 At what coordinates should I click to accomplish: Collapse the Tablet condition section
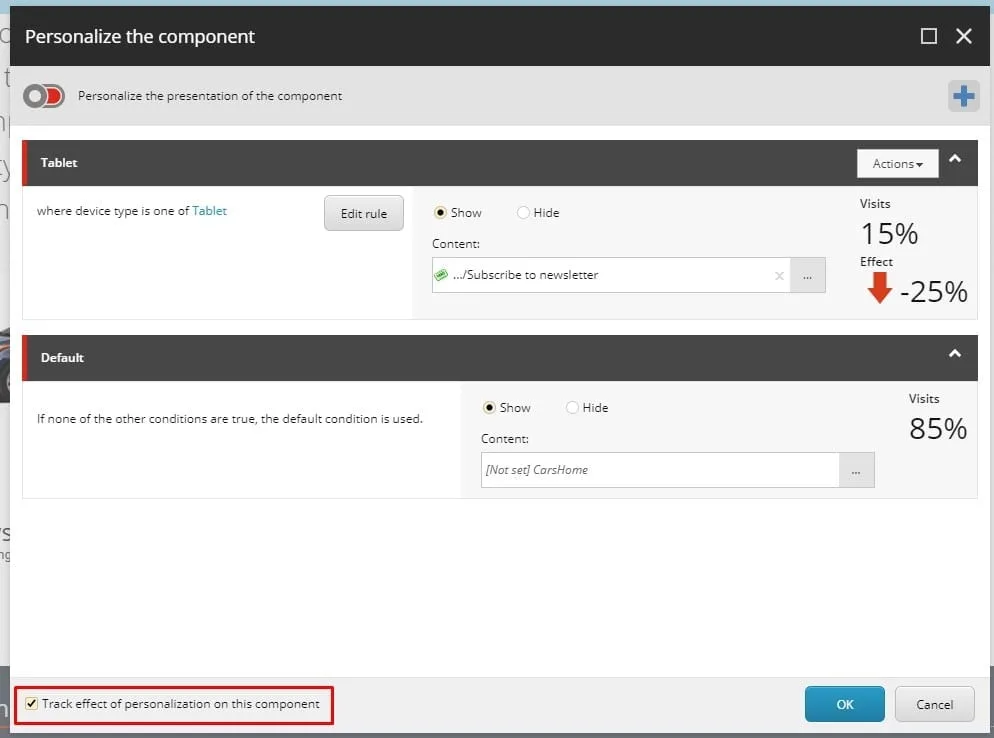tap(955, 157)
